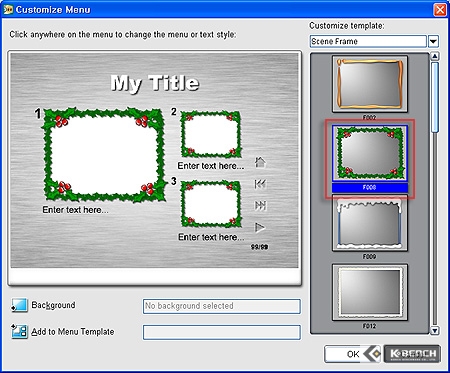The width and height of the screenshot is (450, 373).
Task: Click the Customize Menu title bar icon
Action: (x=8, y=10)
